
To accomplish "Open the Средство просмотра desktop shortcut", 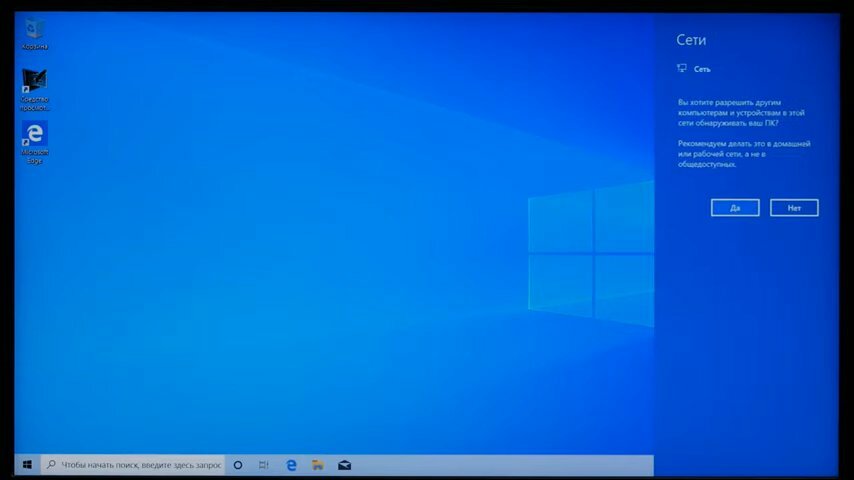I will tap(34, 90).
